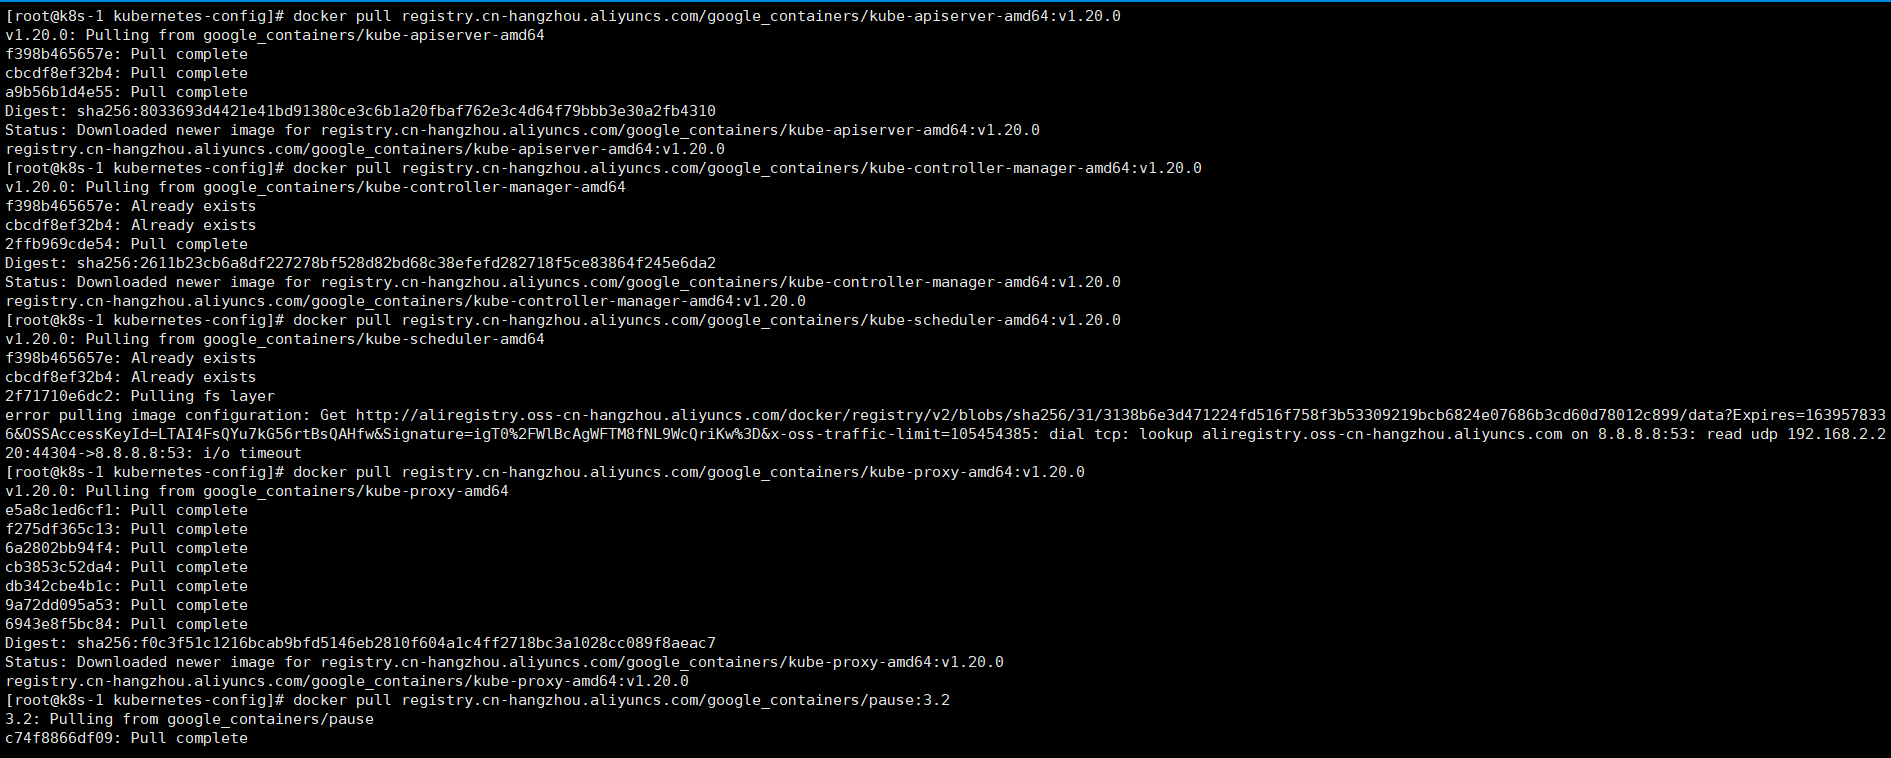
Task: Click the "c74f8866df09: Pull complete" line
Action: pos(126,738)
